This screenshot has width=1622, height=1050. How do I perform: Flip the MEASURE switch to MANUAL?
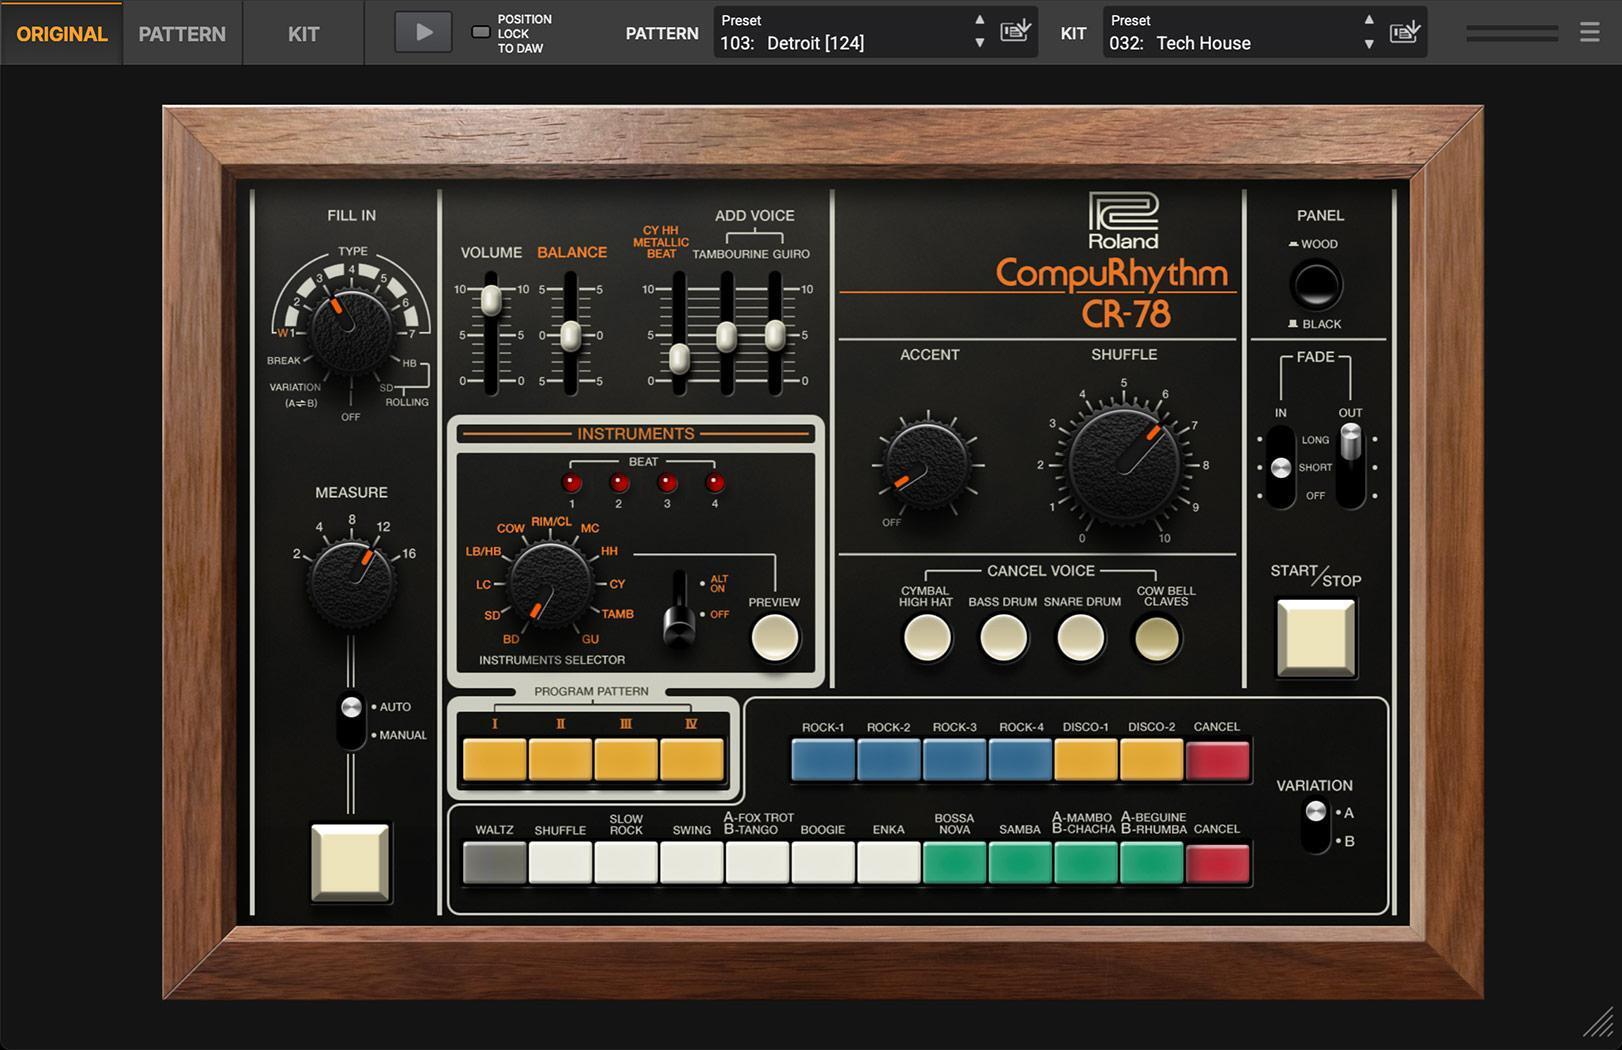(352, 735)
